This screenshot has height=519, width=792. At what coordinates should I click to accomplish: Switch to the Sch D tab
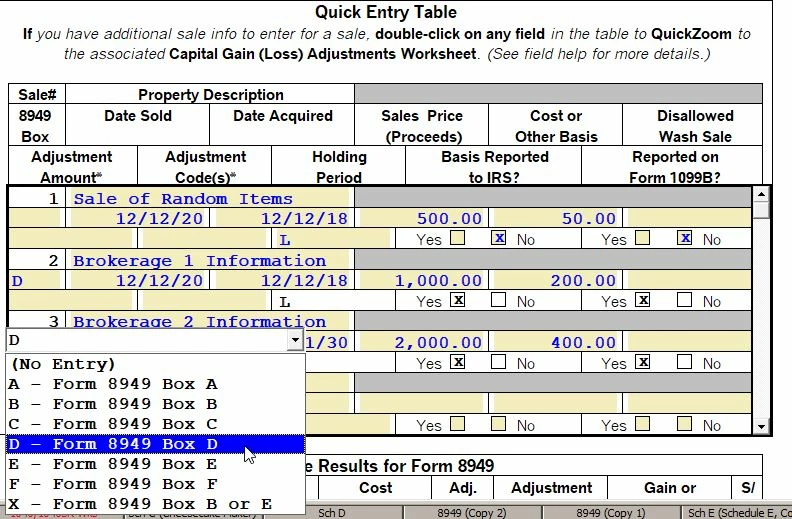click(x=331, y=513)
